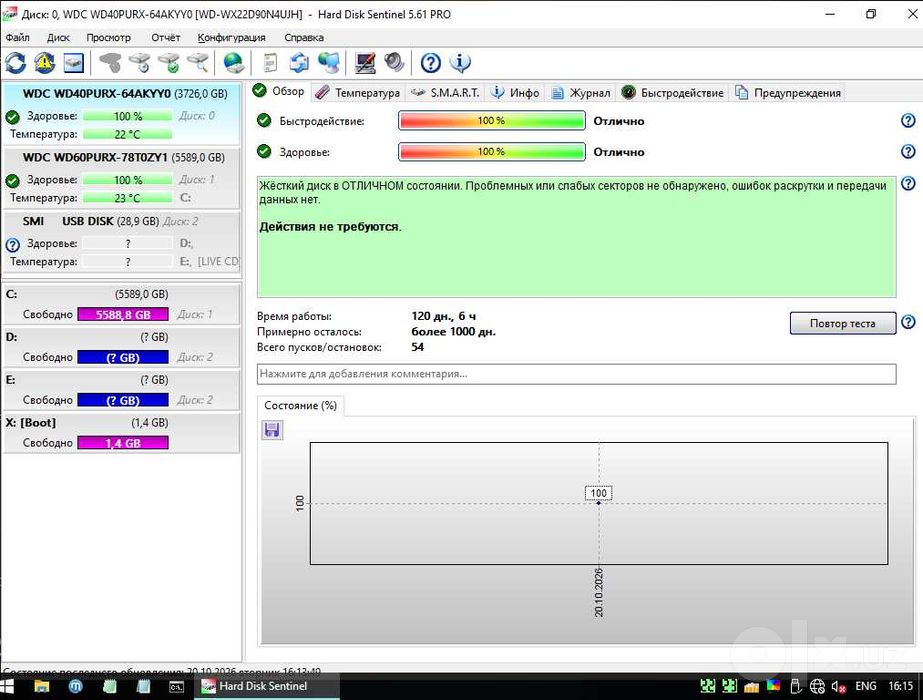Viewport: 923px width, 700px height.
Task: Click the help icon next to green status text
Action: click(x=908, y=183)
